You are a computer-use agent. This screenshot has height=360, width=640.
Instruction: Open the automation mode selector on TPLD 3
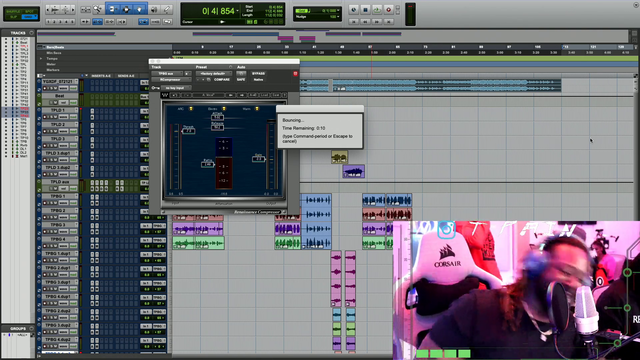73,146
